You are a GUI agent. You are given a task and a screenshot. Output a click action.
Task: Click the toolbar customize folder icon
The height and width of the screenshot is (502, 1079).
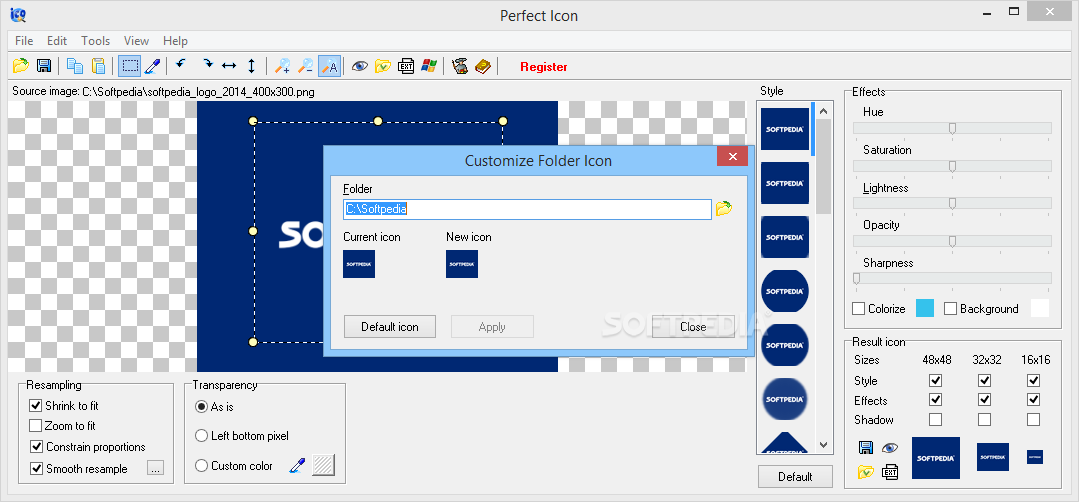(383, 66)
